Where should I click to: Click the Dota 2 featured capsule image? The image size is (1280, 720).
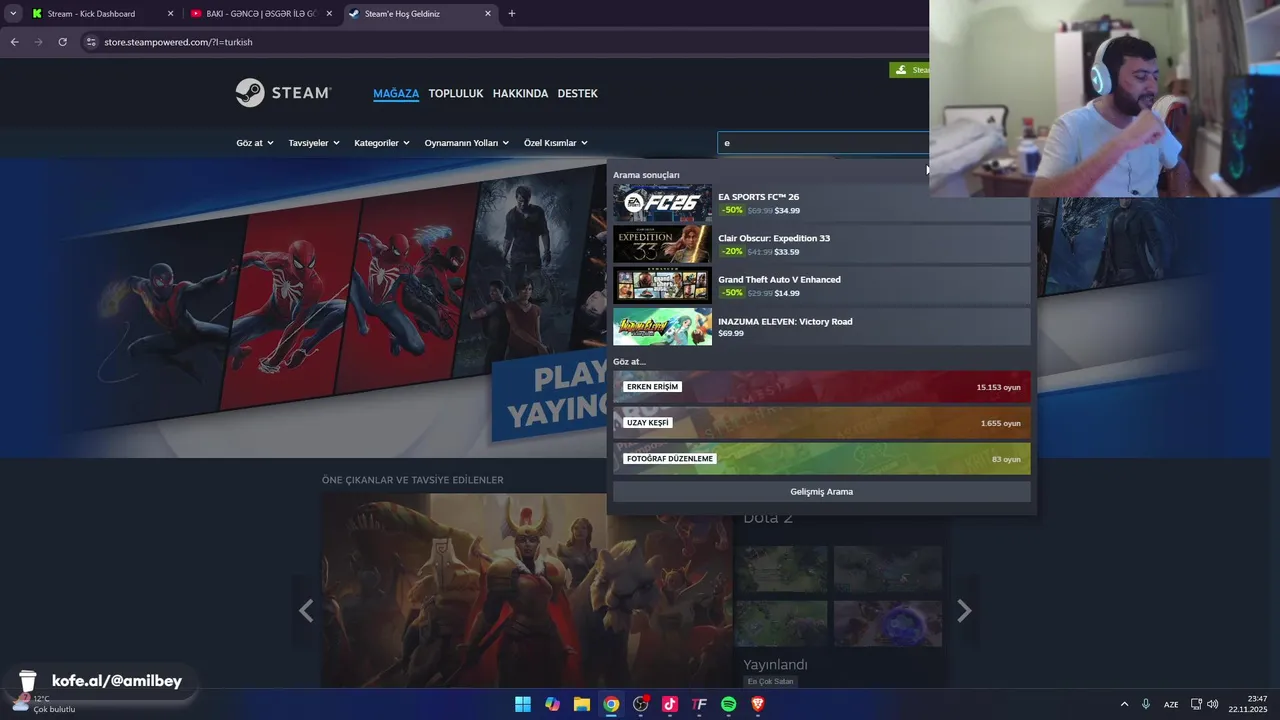527,592
